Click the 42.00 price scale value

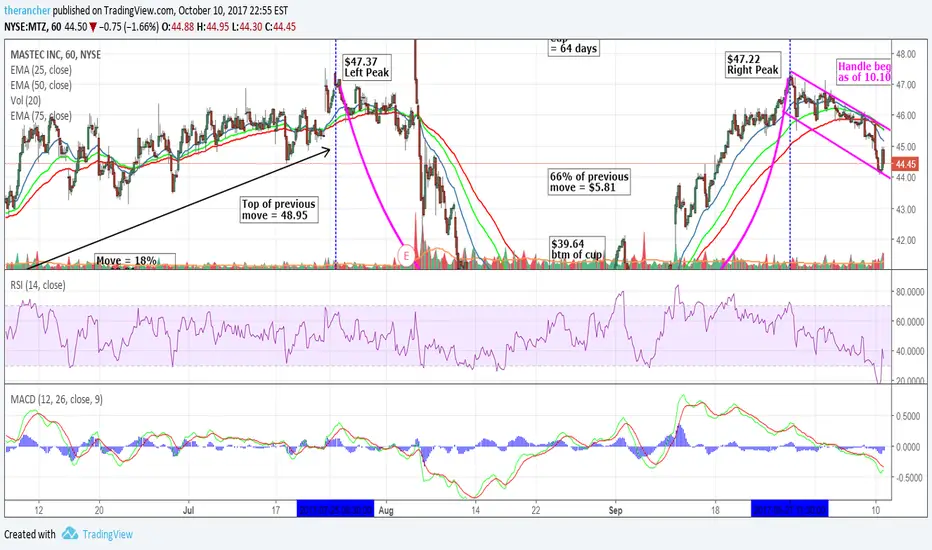coord(906,240)
